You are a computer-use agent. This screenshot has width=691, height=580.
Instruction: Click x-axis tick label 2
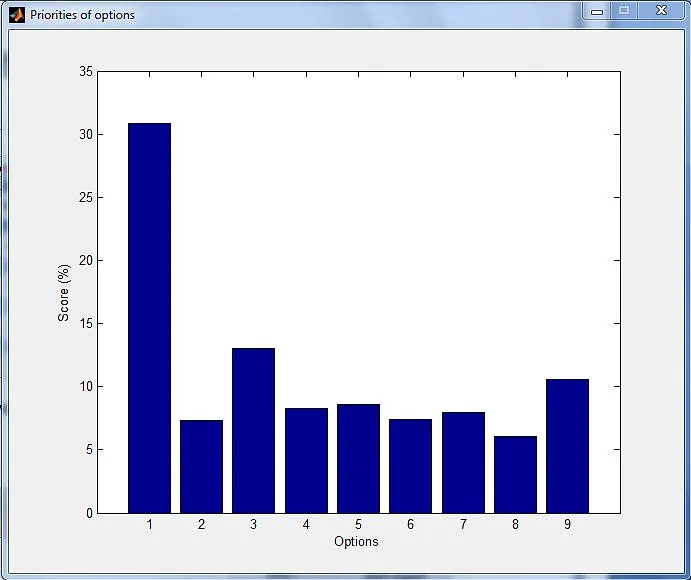tap(201, 524)
